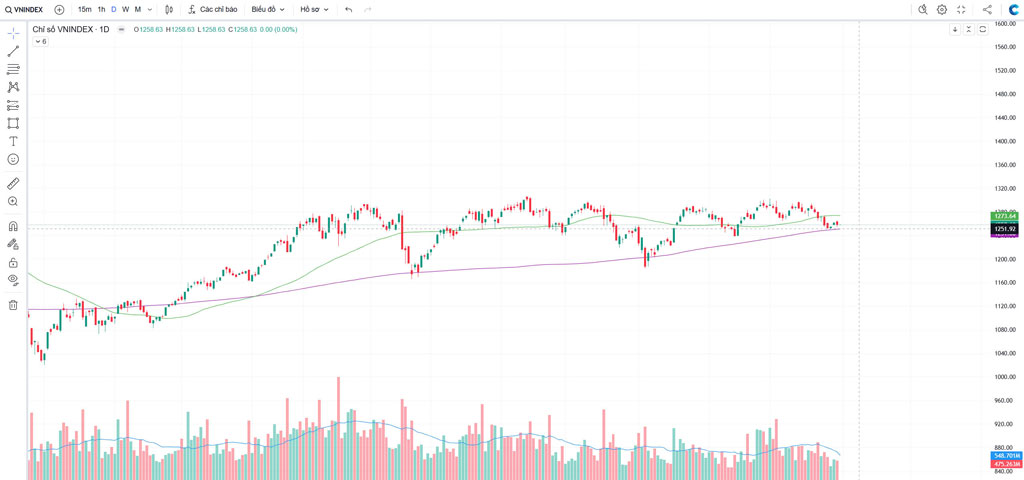Expand the collapsed indicators legend showing 6

pyautogui.click(x=41, y=42)
